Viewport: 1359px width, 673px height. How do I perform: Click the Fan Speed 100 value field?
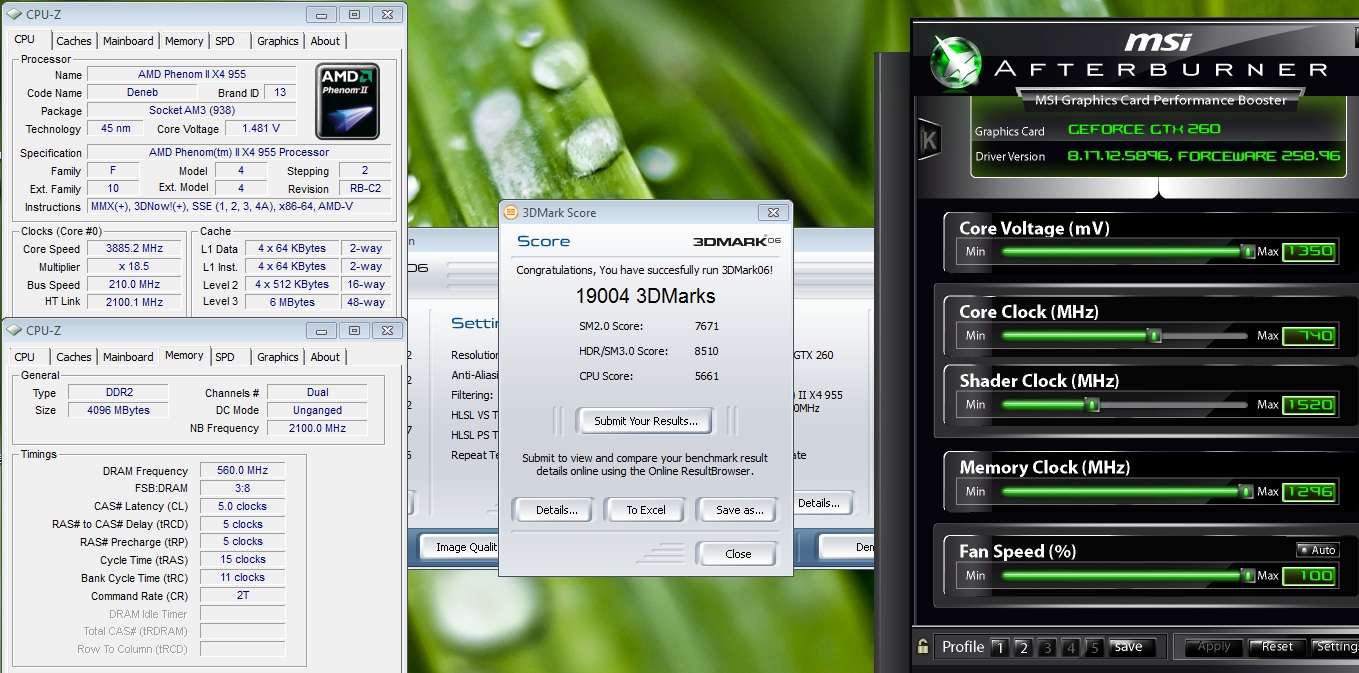pyautogui.click(x=1309, y=576)
